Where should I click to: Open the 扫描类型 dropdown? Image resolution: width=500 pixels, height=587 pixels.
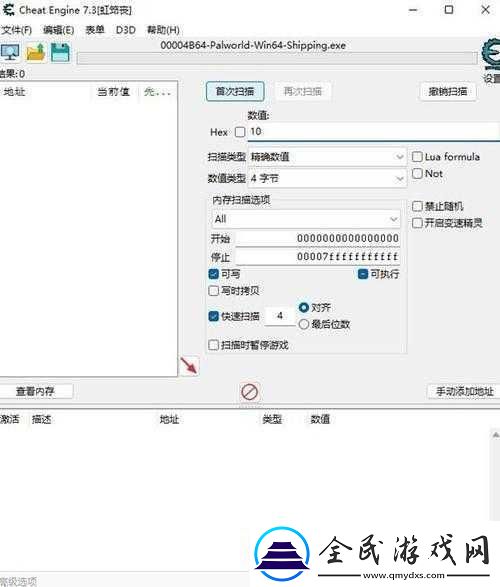327,157
